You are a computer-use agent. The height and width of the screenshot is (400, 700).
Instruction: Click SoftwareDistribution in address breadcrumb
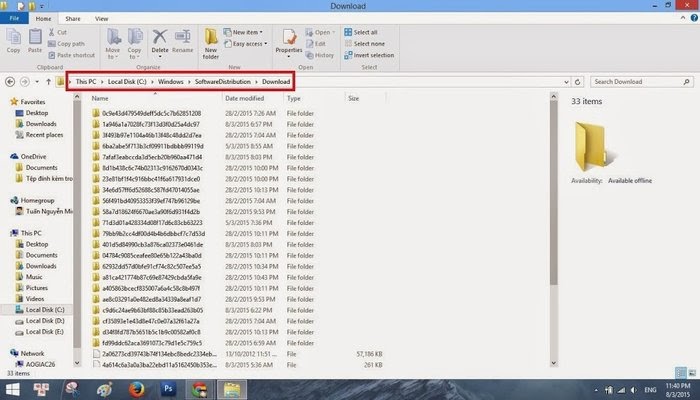point(222,82)
